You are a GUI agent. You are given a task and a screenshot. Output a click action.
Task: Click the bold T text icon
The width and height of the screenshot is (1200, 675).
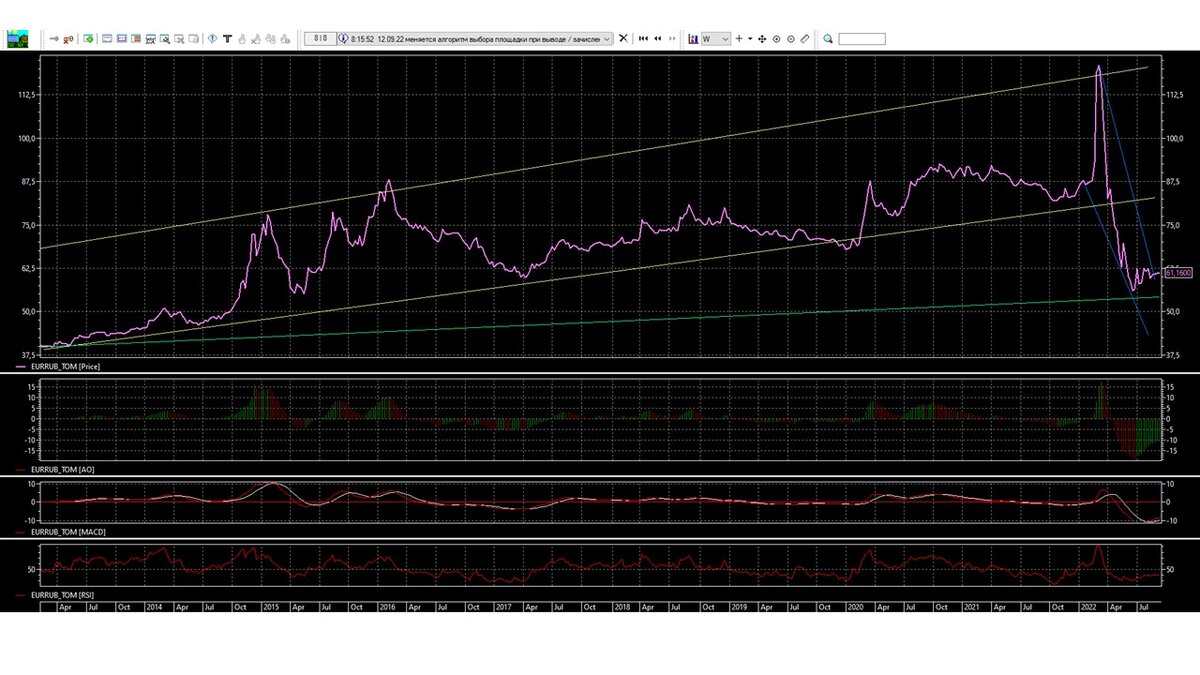(x=227, y=39)
